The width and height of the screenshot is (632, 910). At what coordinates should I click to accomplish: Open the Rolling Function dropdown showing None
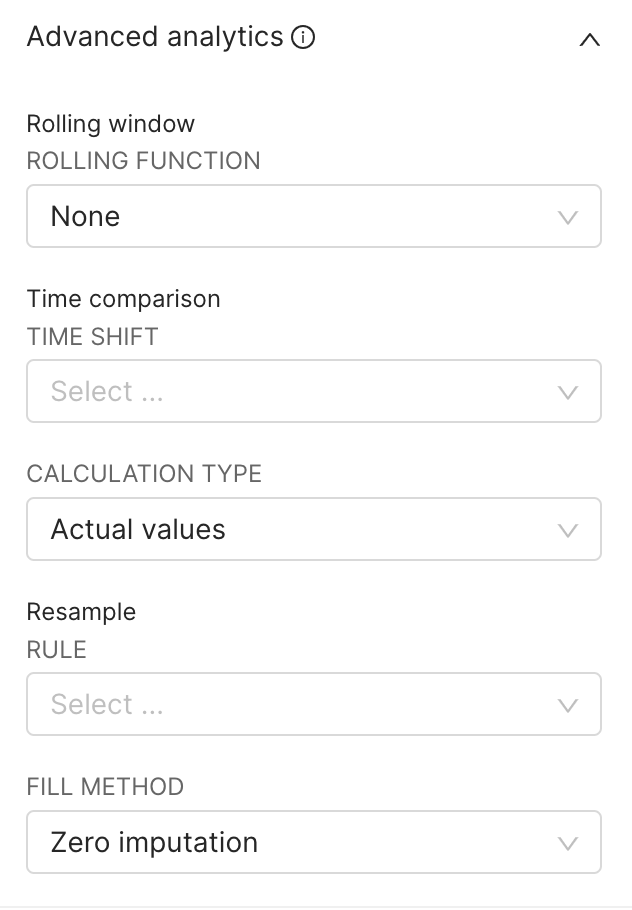[314, 216]
